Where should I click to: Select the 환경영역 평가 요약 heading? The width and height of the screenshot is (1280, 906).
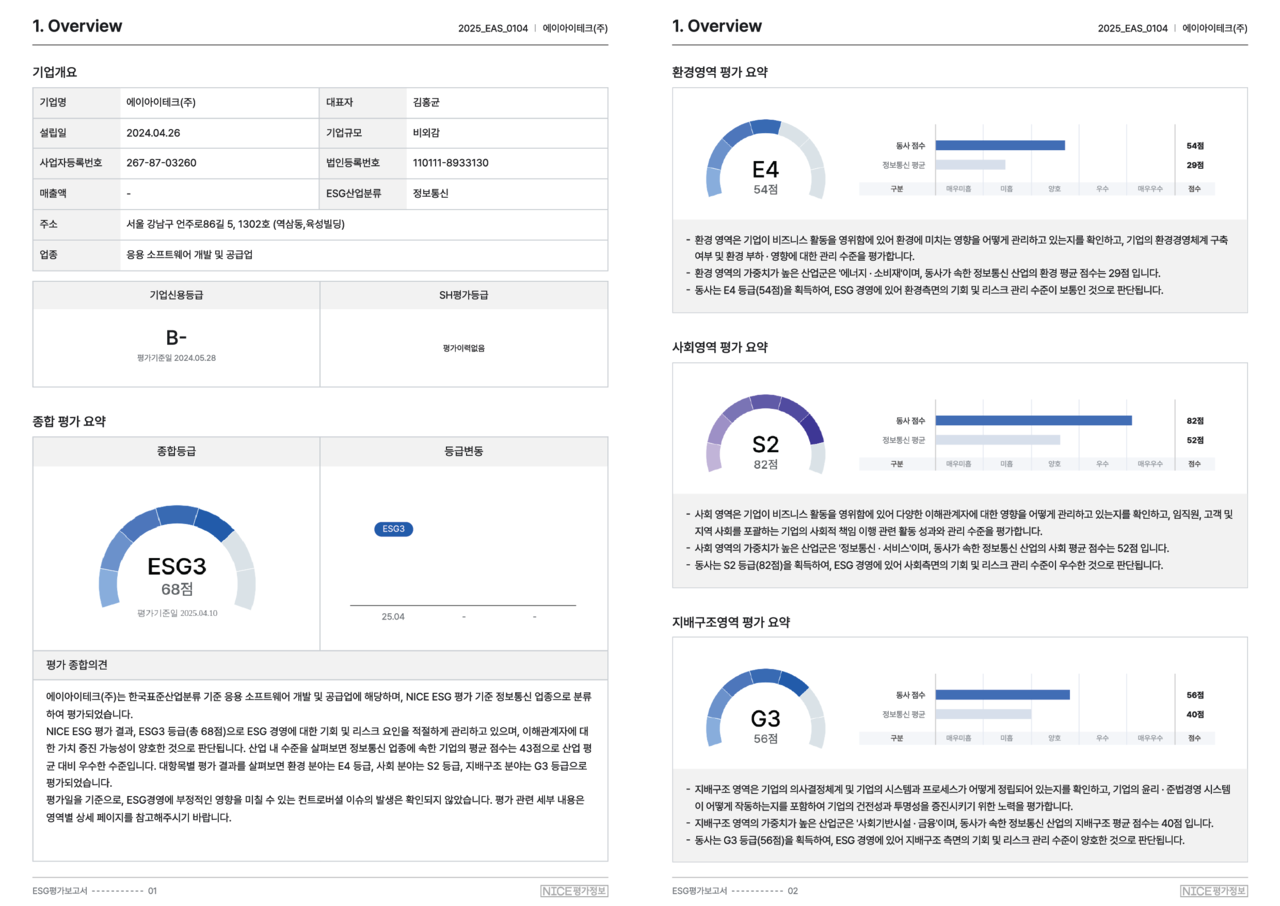click(720, 72)
